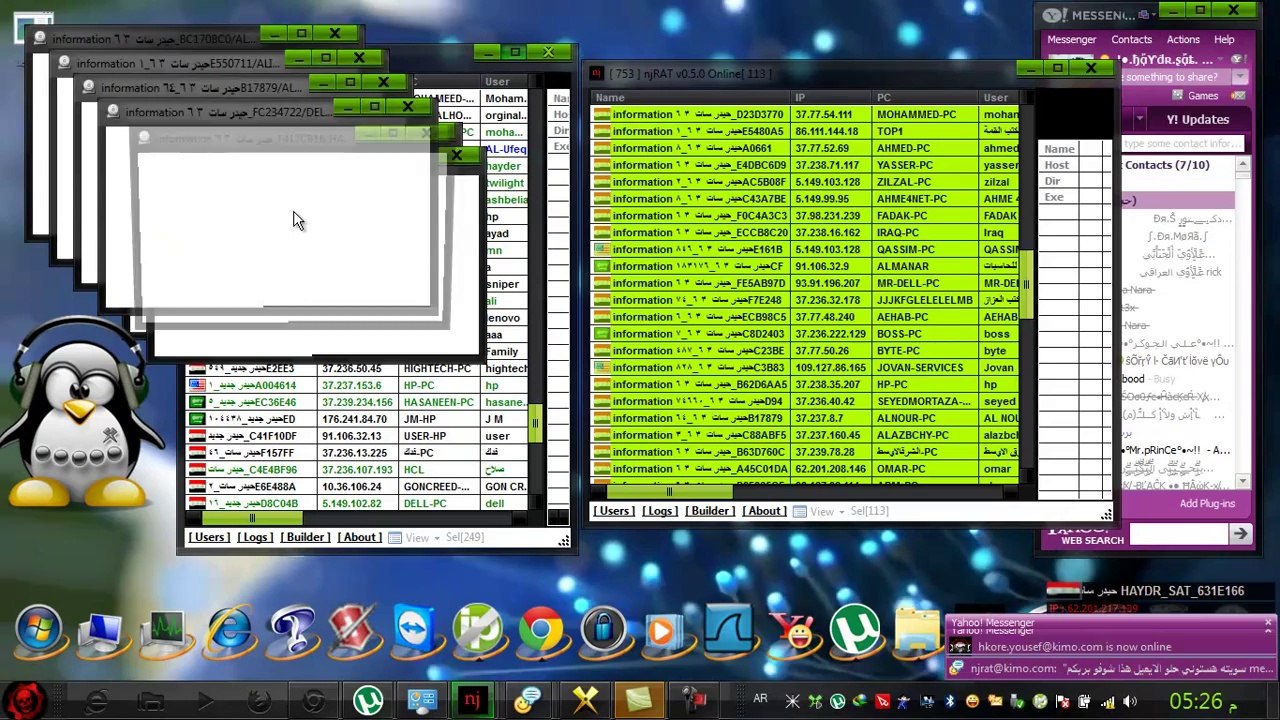Open the Actions menu in Messenger
This screenshot has width=1280, height=720.
tap(1183, 40)
